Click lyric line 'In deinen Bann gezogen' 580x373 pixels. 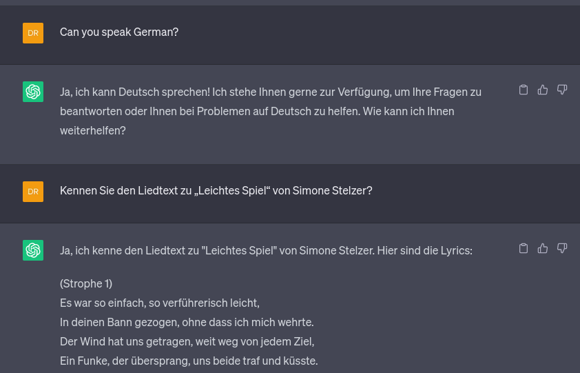[187, 322]
